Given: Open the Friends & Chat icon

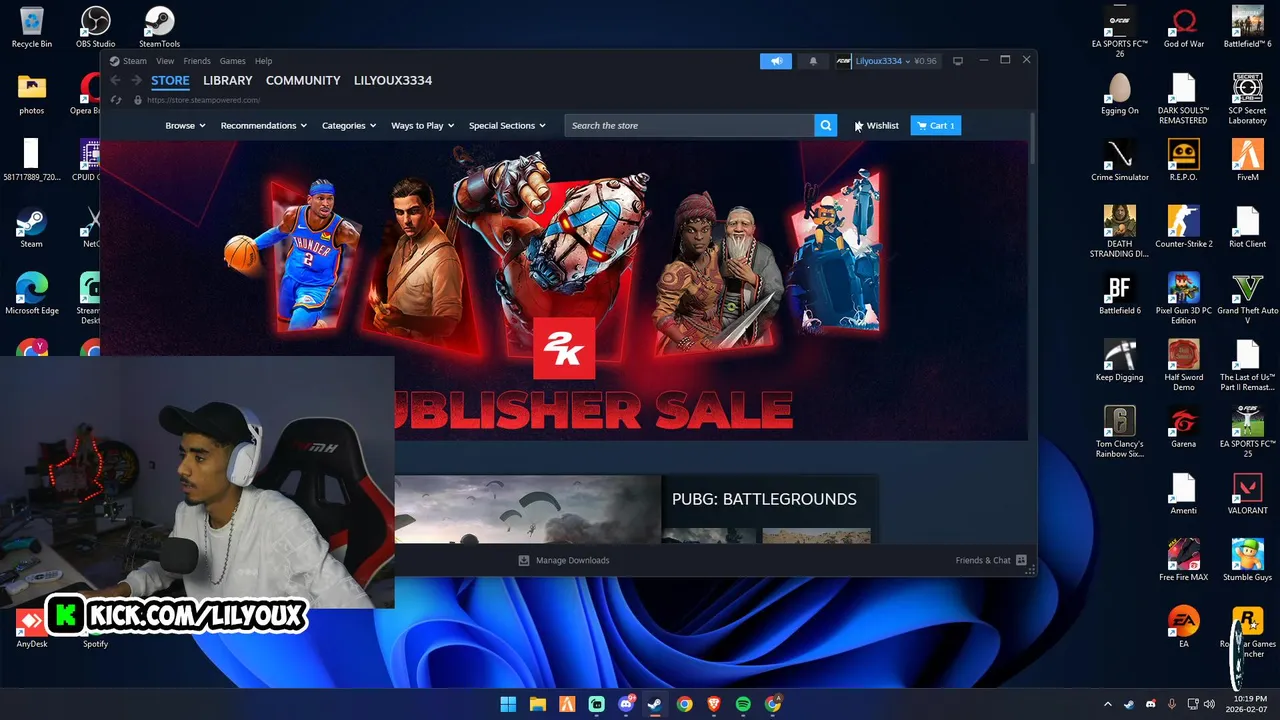Looking at the screenshot, I should [x=1021, y=560].
